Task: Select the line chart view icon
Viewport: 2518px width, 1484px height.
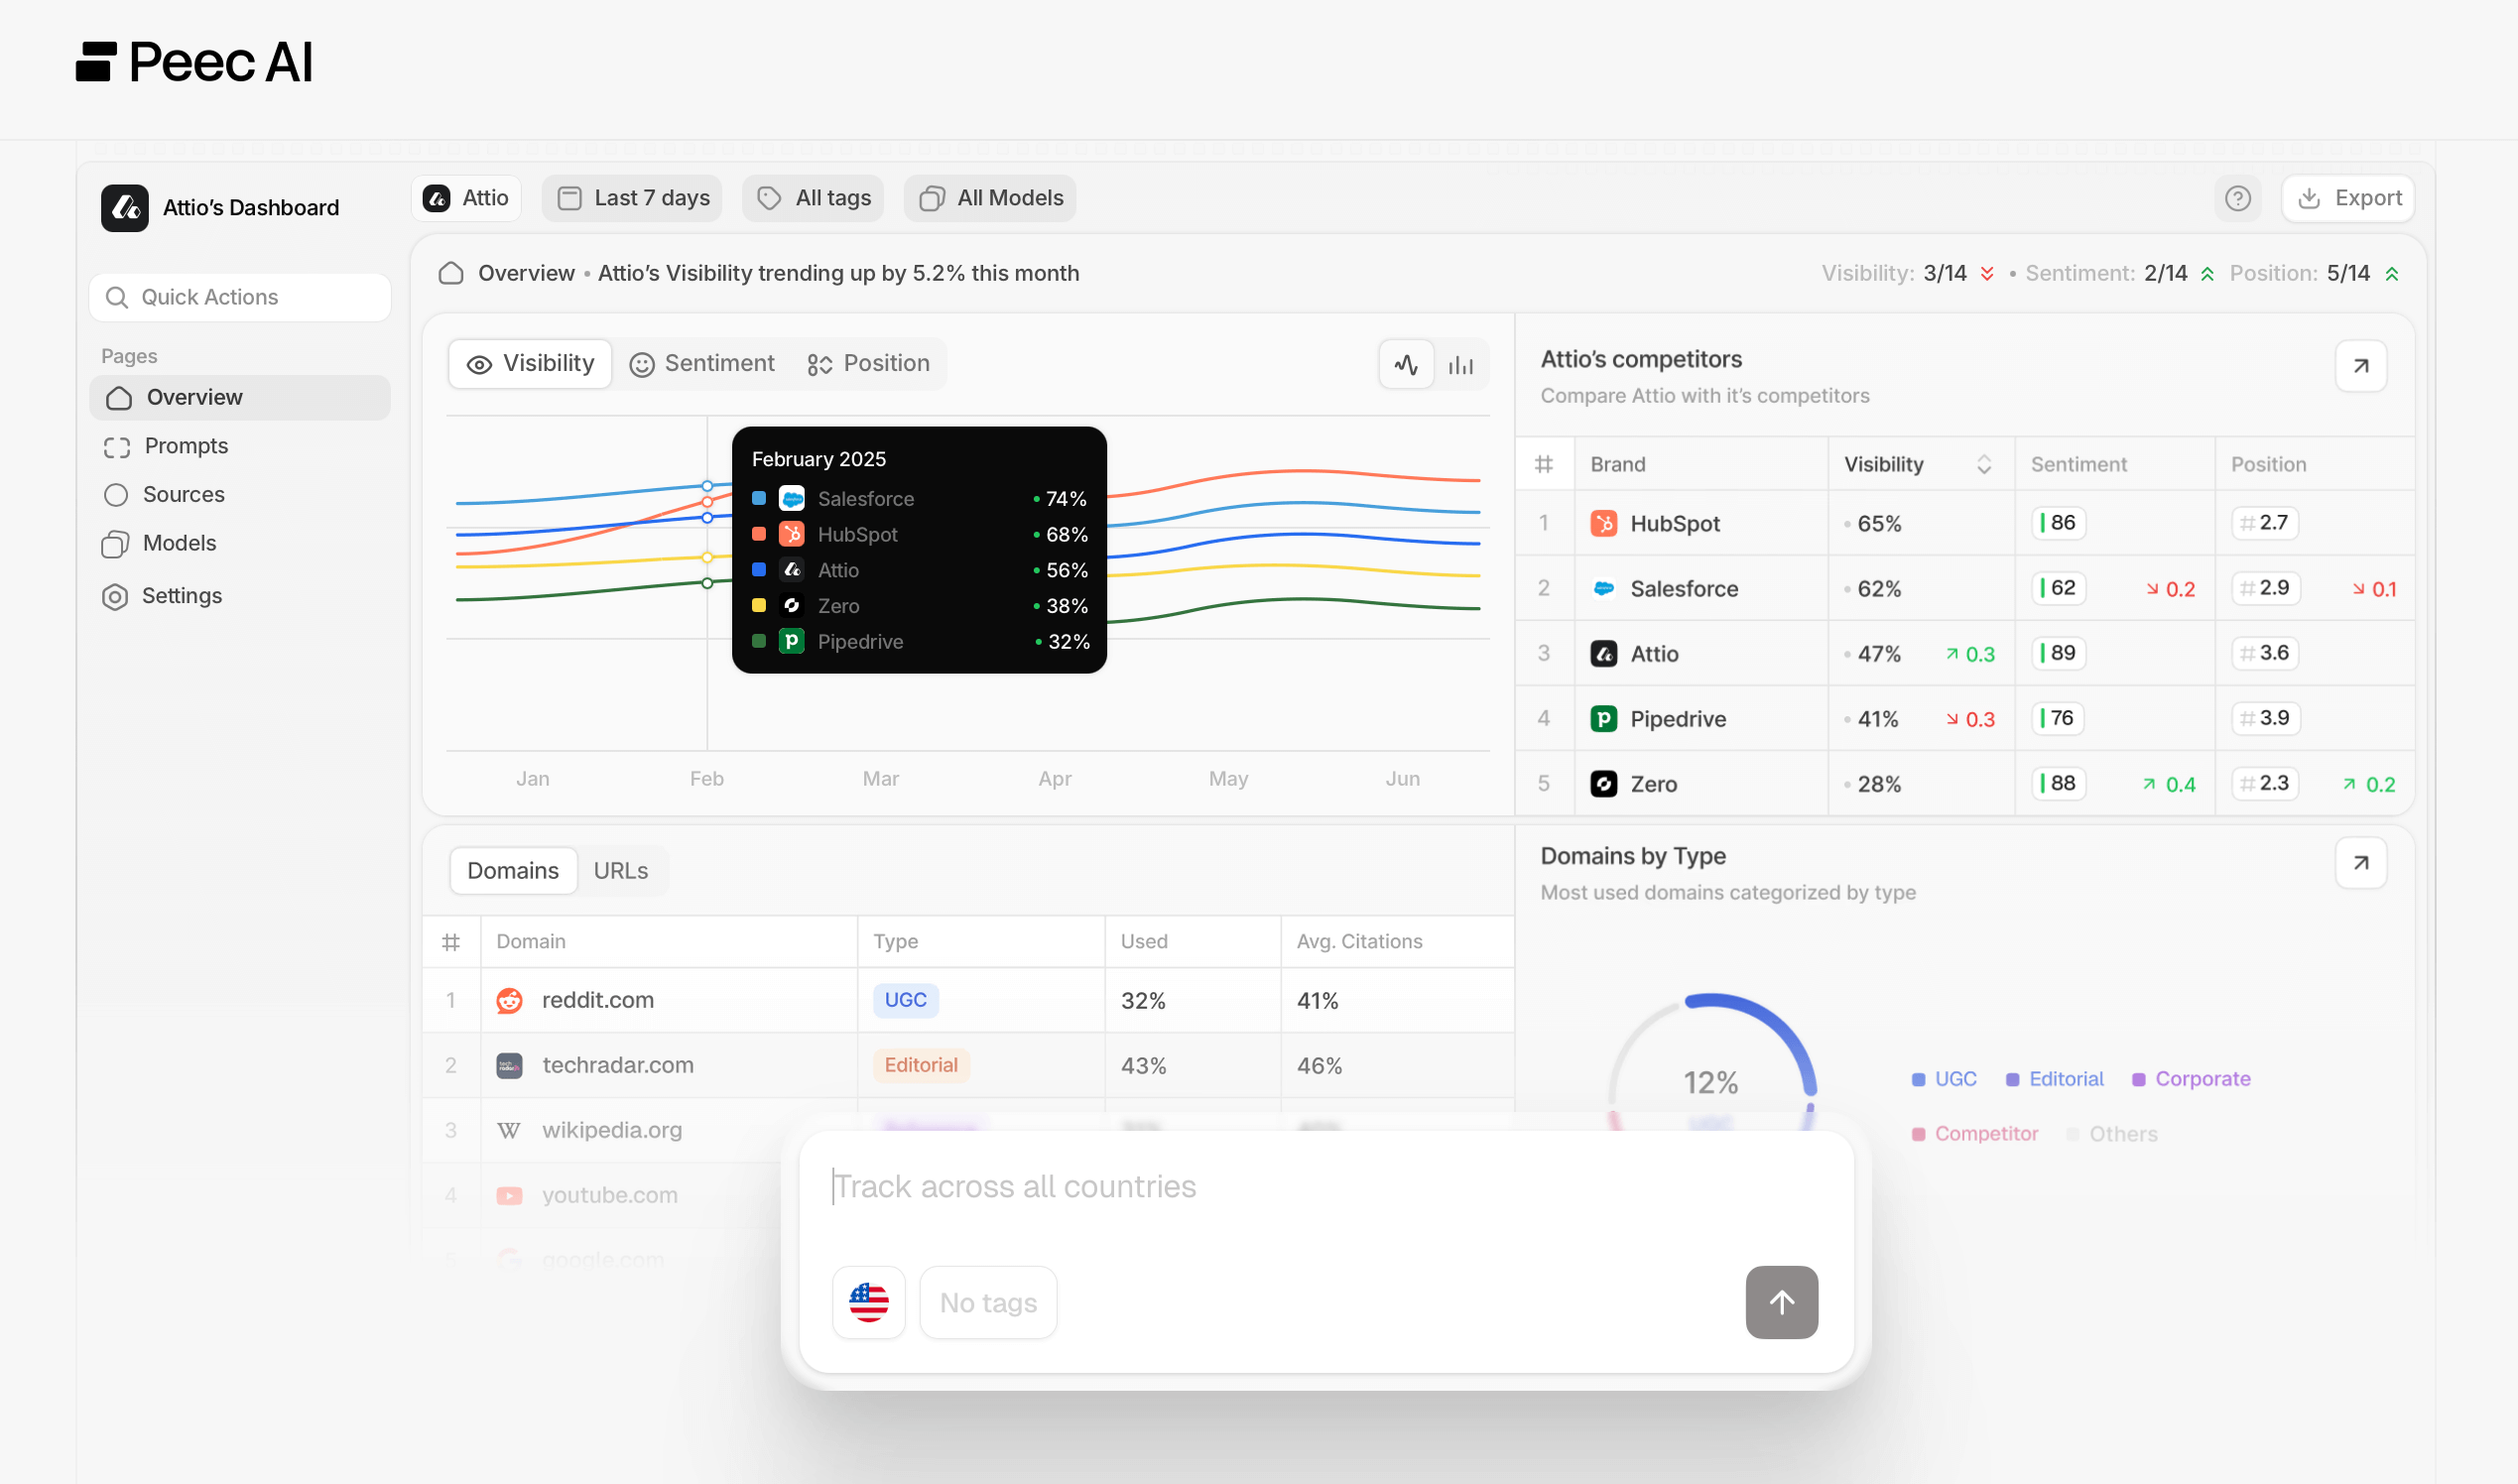Action: click(x=1406, y=363)
